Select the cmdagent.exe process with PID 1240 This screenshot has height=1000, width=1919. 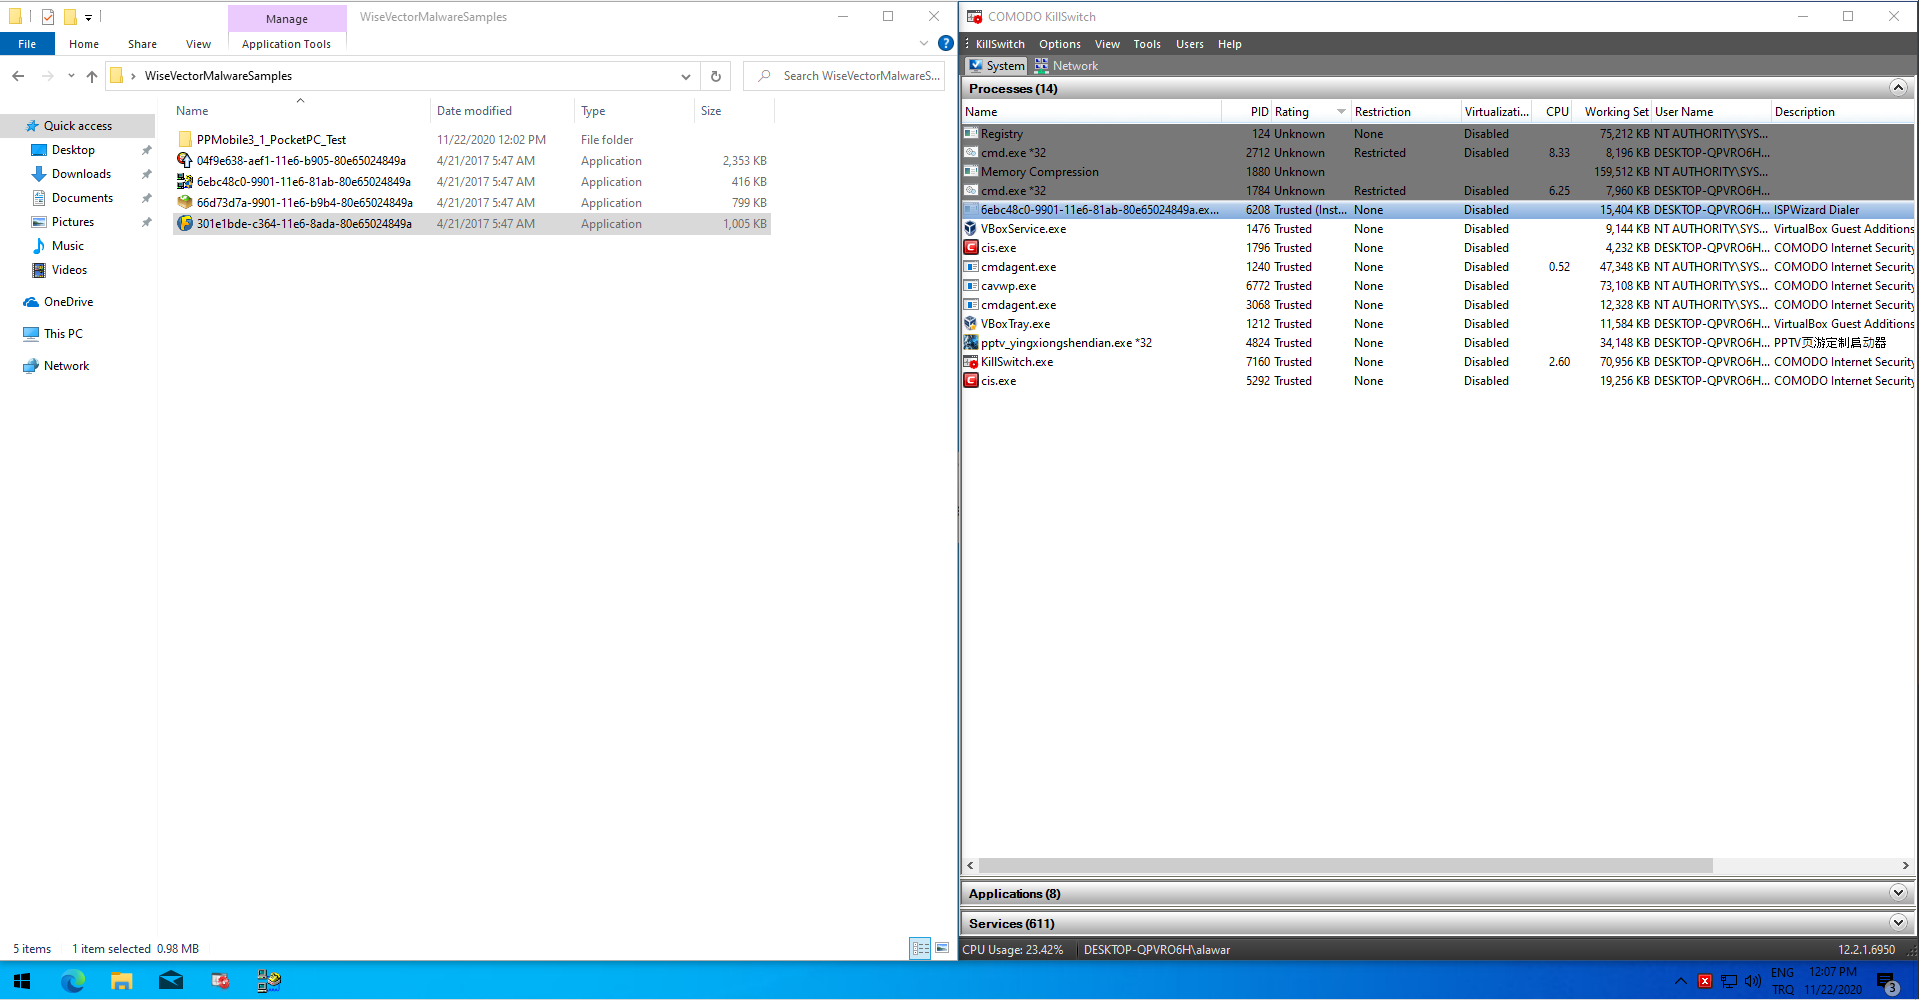1438,267
